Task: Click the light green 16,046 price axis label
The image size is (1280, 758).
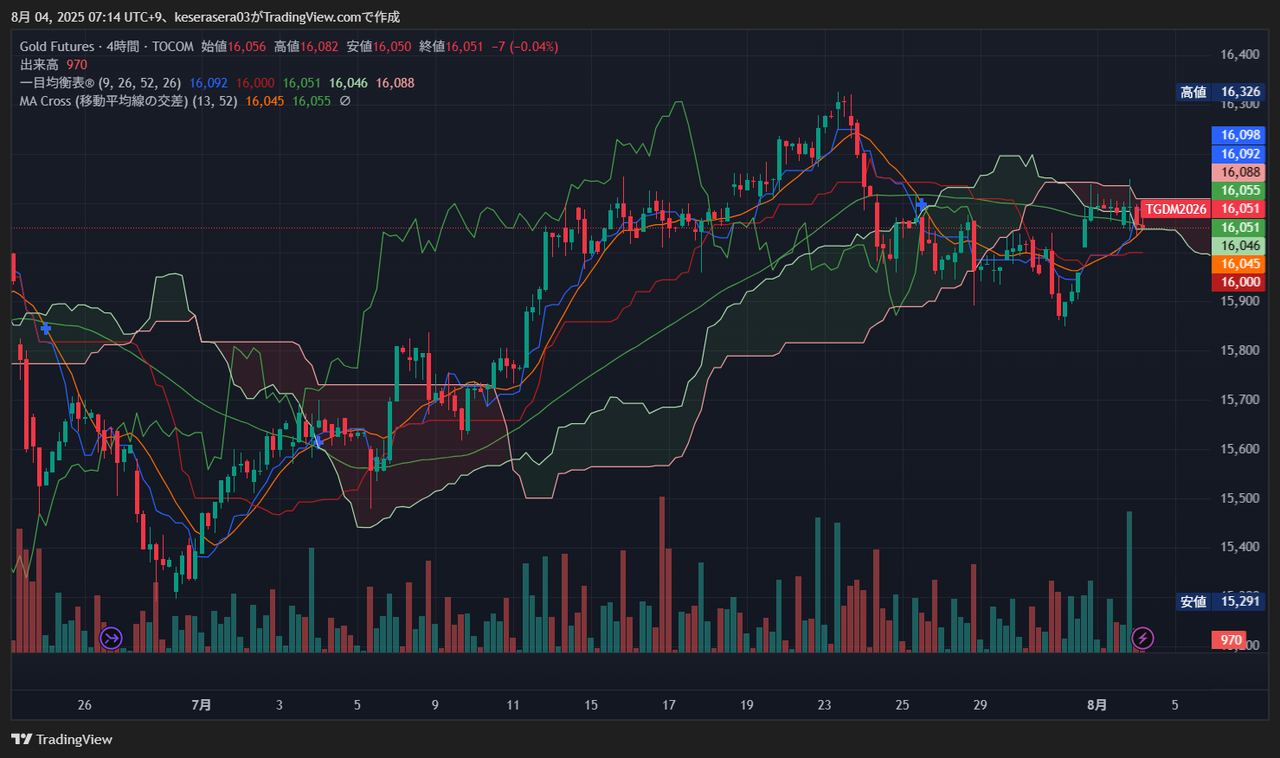Action: (1241, 246)
